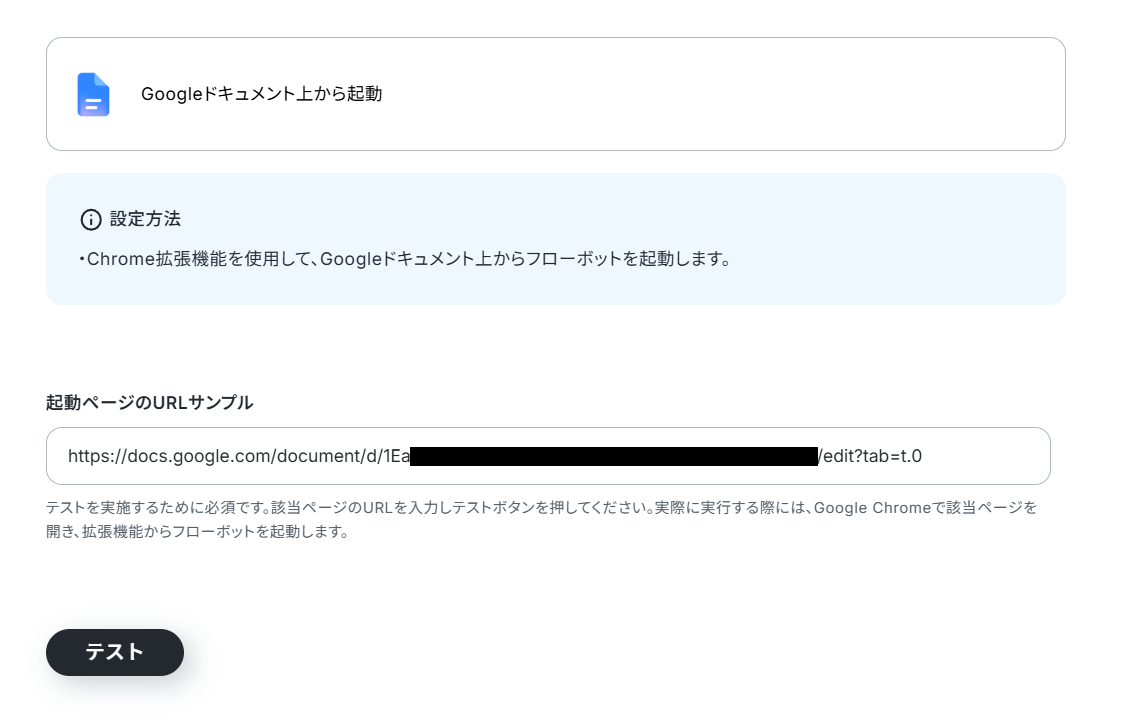Click the blue Google Docs file icon
Viewport: 1124px width, 724px height.
[93, 94]
